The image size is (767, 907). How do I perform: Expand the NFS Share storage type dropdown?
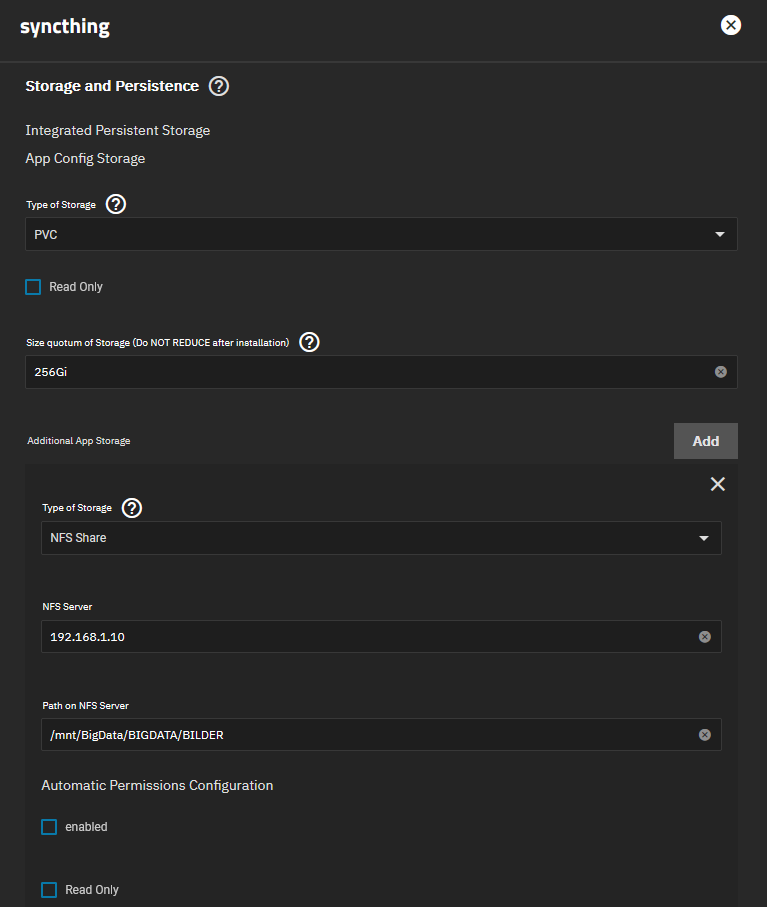tap(381, 538)
